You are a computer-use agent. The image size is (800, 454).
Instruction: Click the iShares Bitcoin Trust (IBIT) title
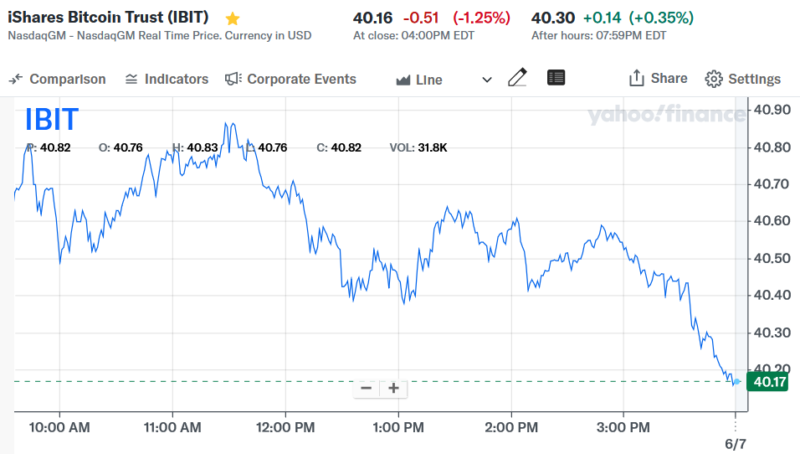tap(112, 18)
